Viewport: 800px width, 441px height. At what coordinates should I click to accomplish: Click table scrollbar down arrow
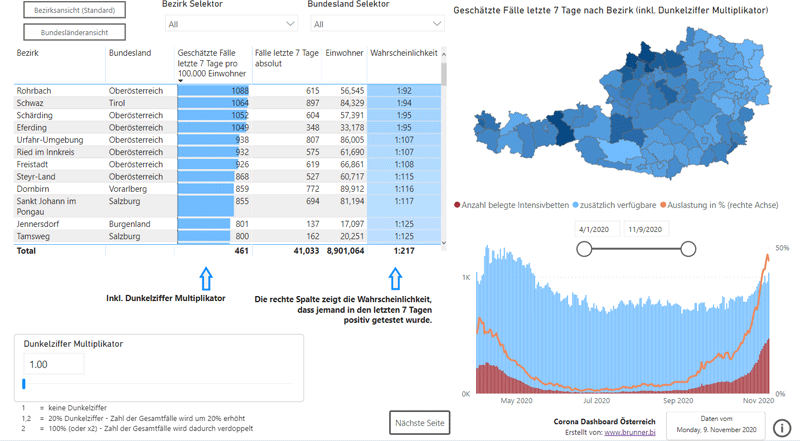443,243
